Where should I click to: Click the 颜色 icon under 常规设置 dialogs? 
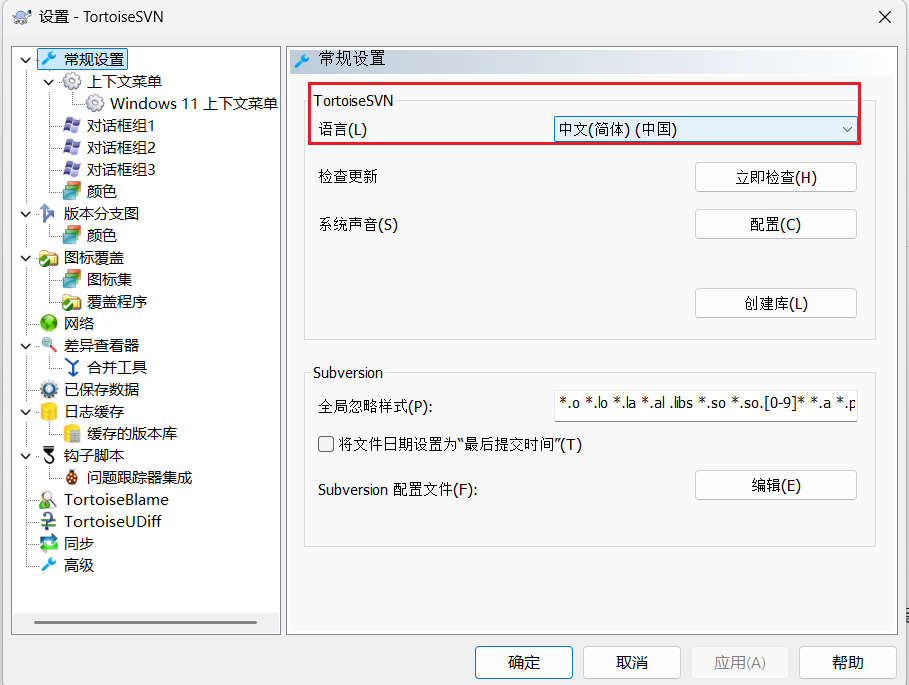coord(72,191)
